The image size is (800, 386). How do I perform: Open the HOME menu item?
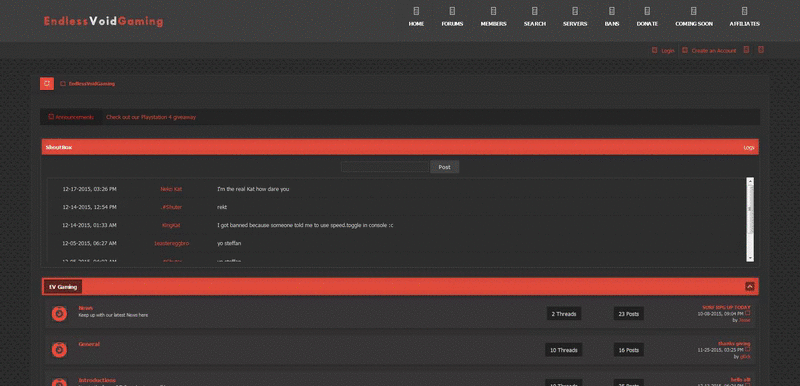click(x=416, y=24)
